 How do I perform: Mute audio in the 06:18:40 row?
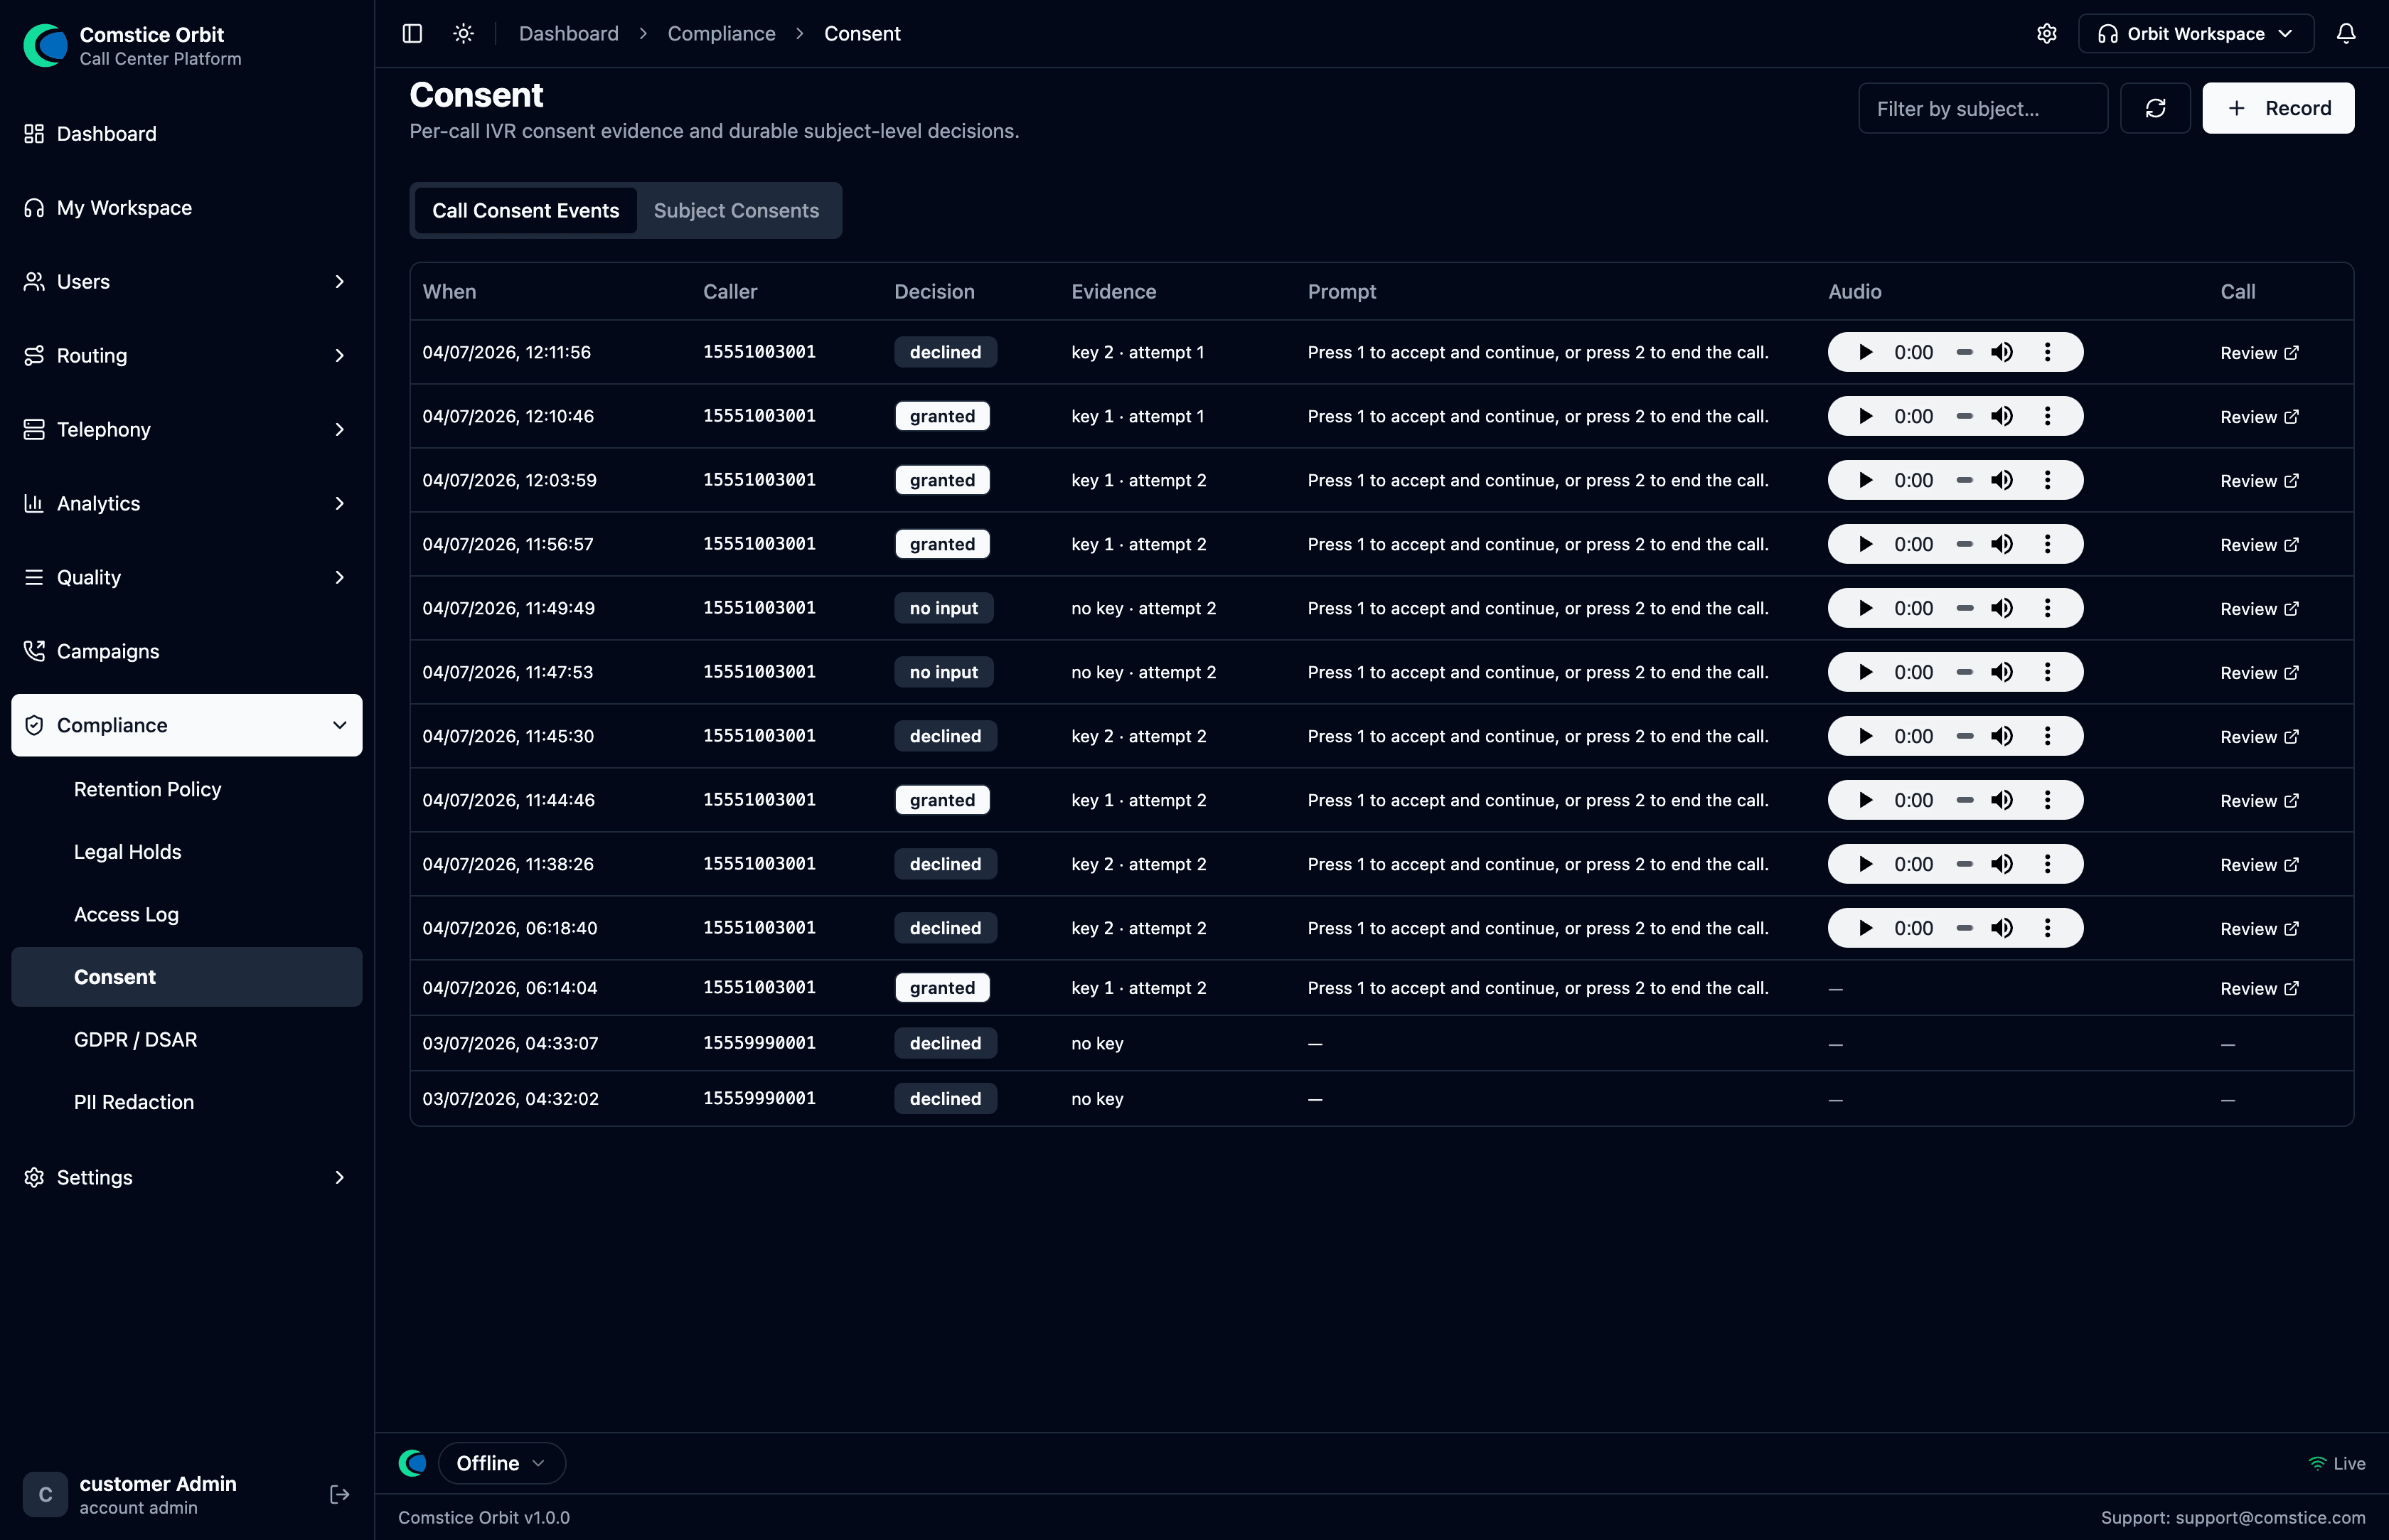click(x=2002, y=928)
